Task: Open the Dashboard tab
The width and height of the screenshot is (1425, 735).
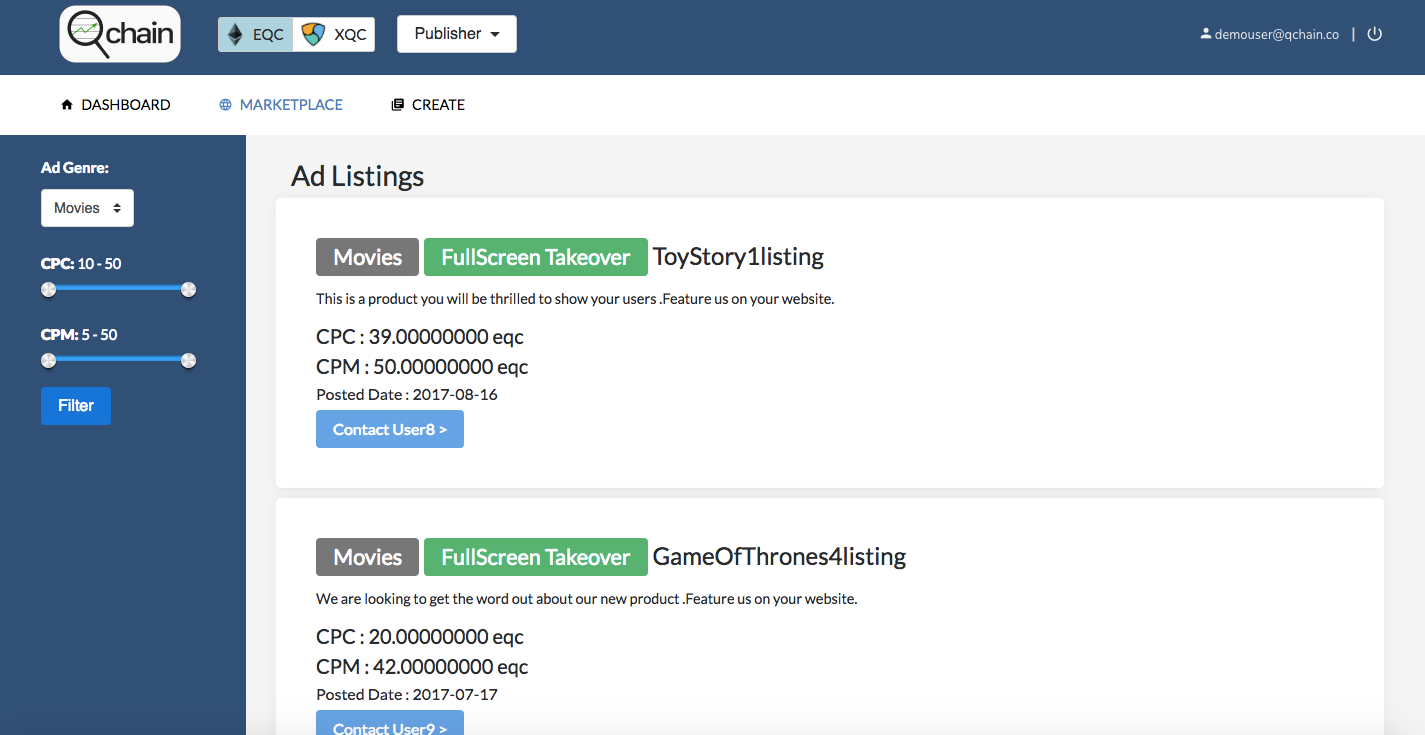Action: (126, 104)
